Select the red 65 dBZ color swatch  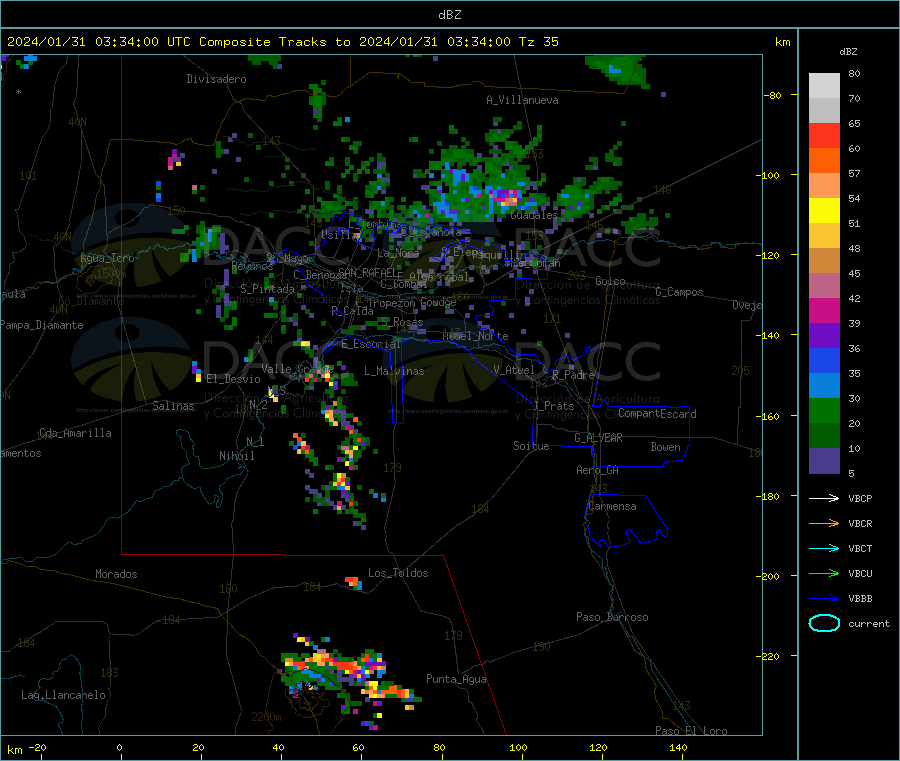point(824,135)
